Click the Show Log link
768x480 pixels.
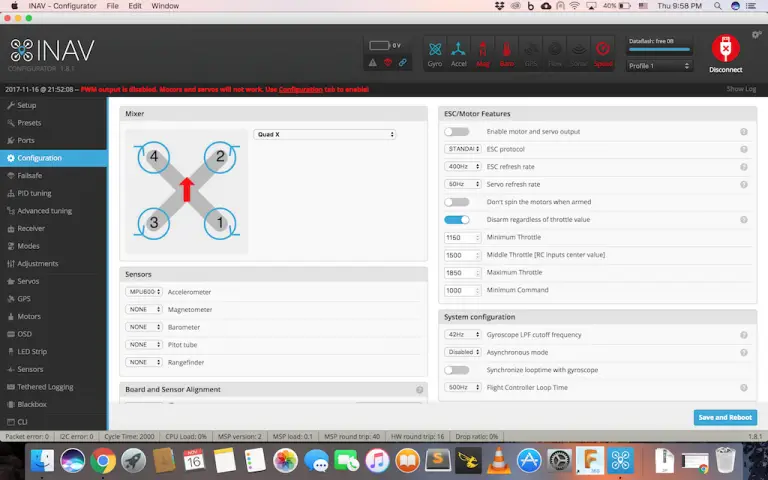coord(741,89)
